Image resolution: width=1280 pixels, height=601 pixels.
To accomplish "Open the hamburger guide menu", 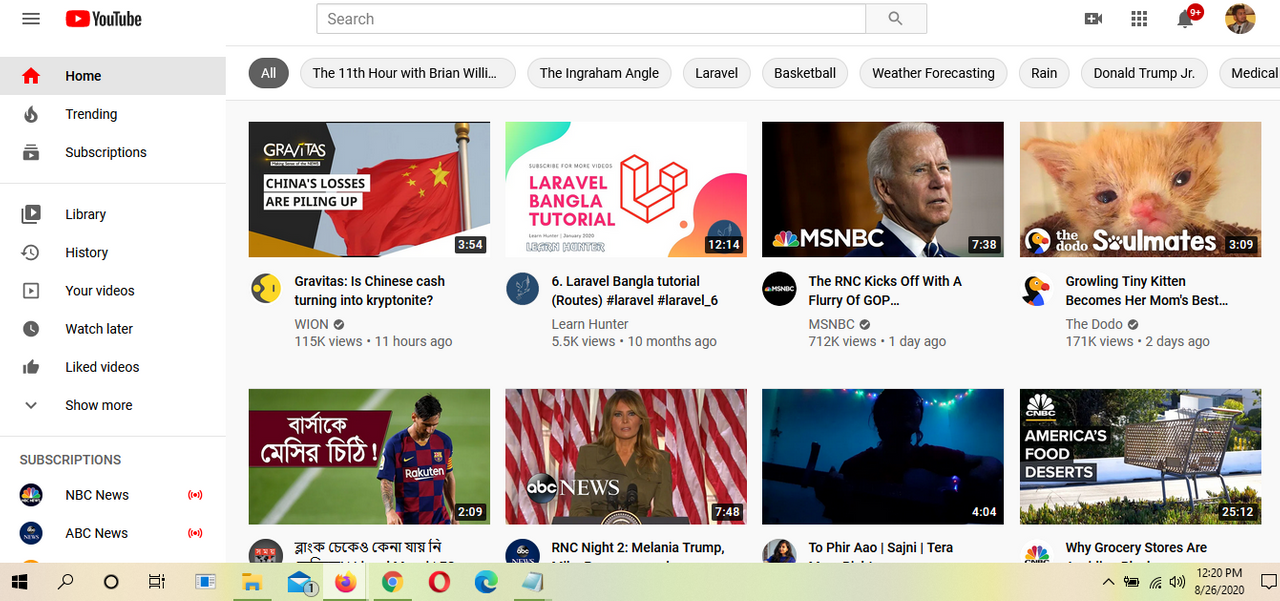I will point(31,19).
